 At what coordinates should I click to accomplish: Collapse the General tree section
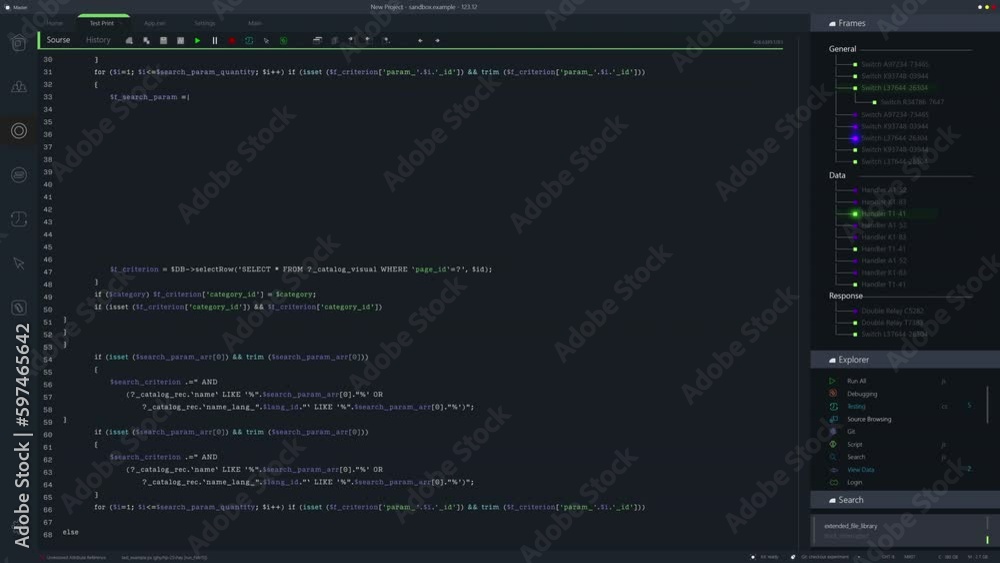coord(842,49)
